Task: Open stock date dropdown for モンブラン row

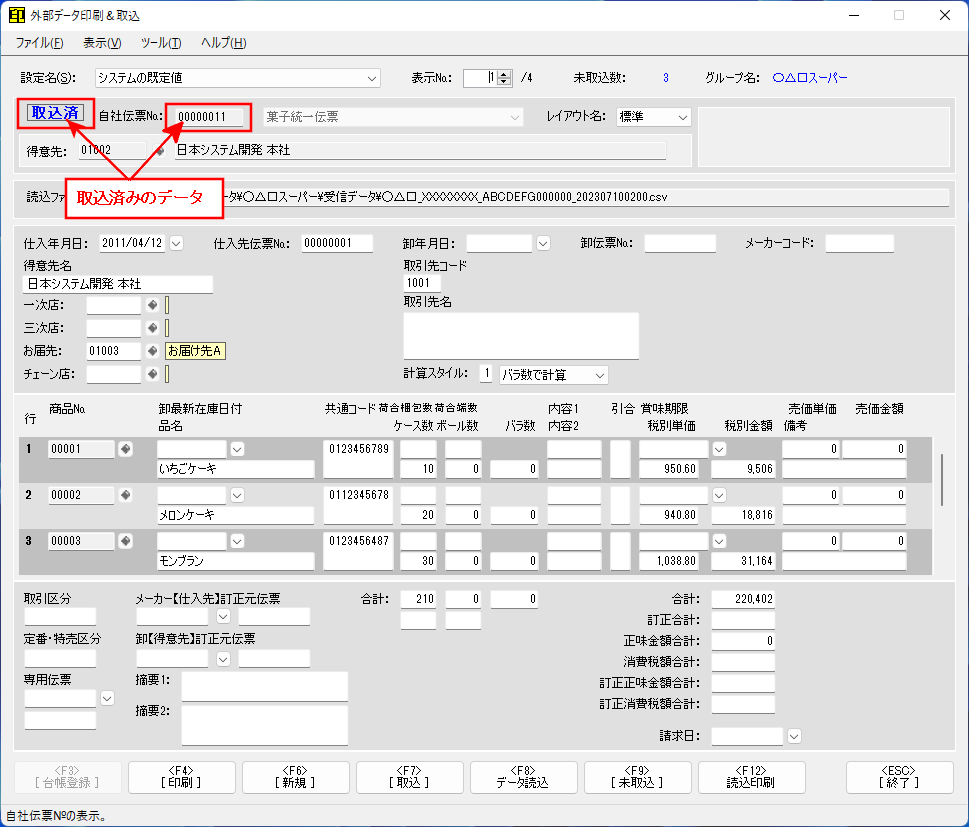Action: [237, 541]
